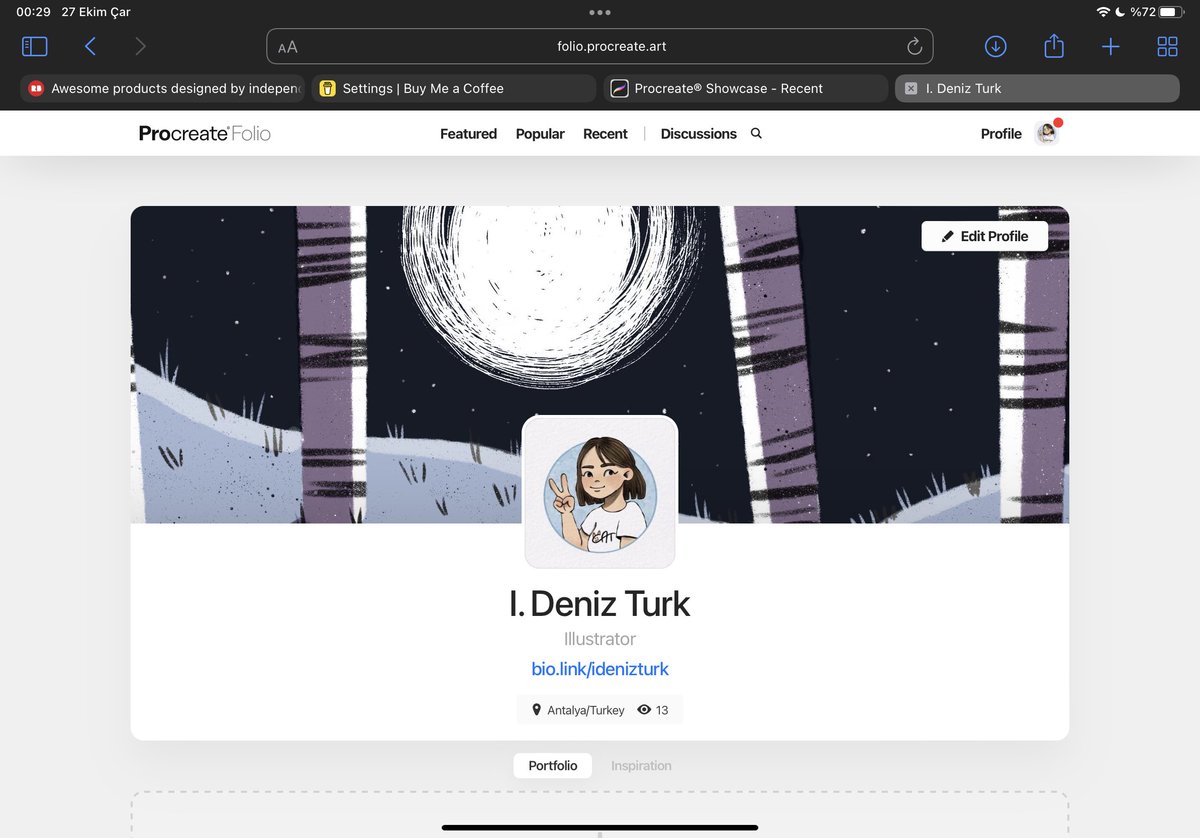The height and width of the screenshot is (838, 1200).
Task: Click the eye icon showing 13 views
Action: tap(643, 709)
